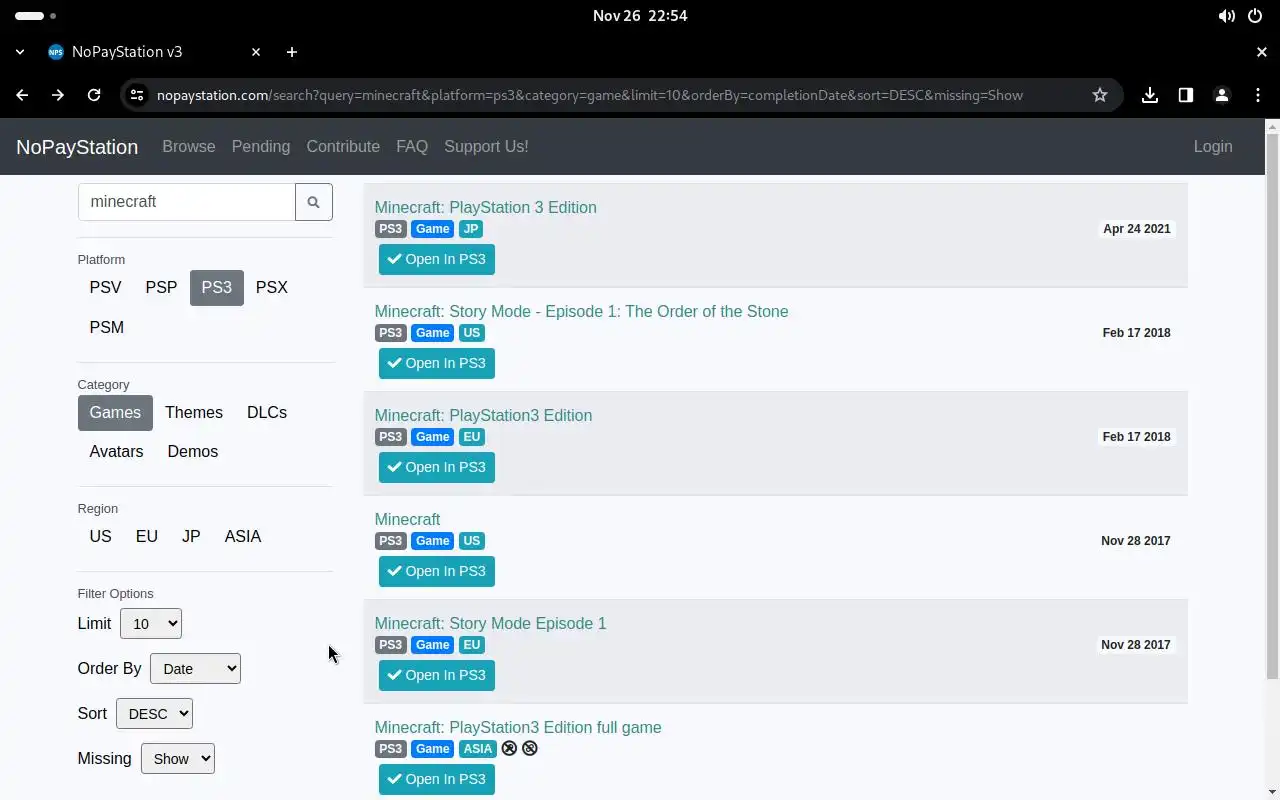Select DLCs category filter
Viewport: 1280px width, 800px height.
[267, 412]
